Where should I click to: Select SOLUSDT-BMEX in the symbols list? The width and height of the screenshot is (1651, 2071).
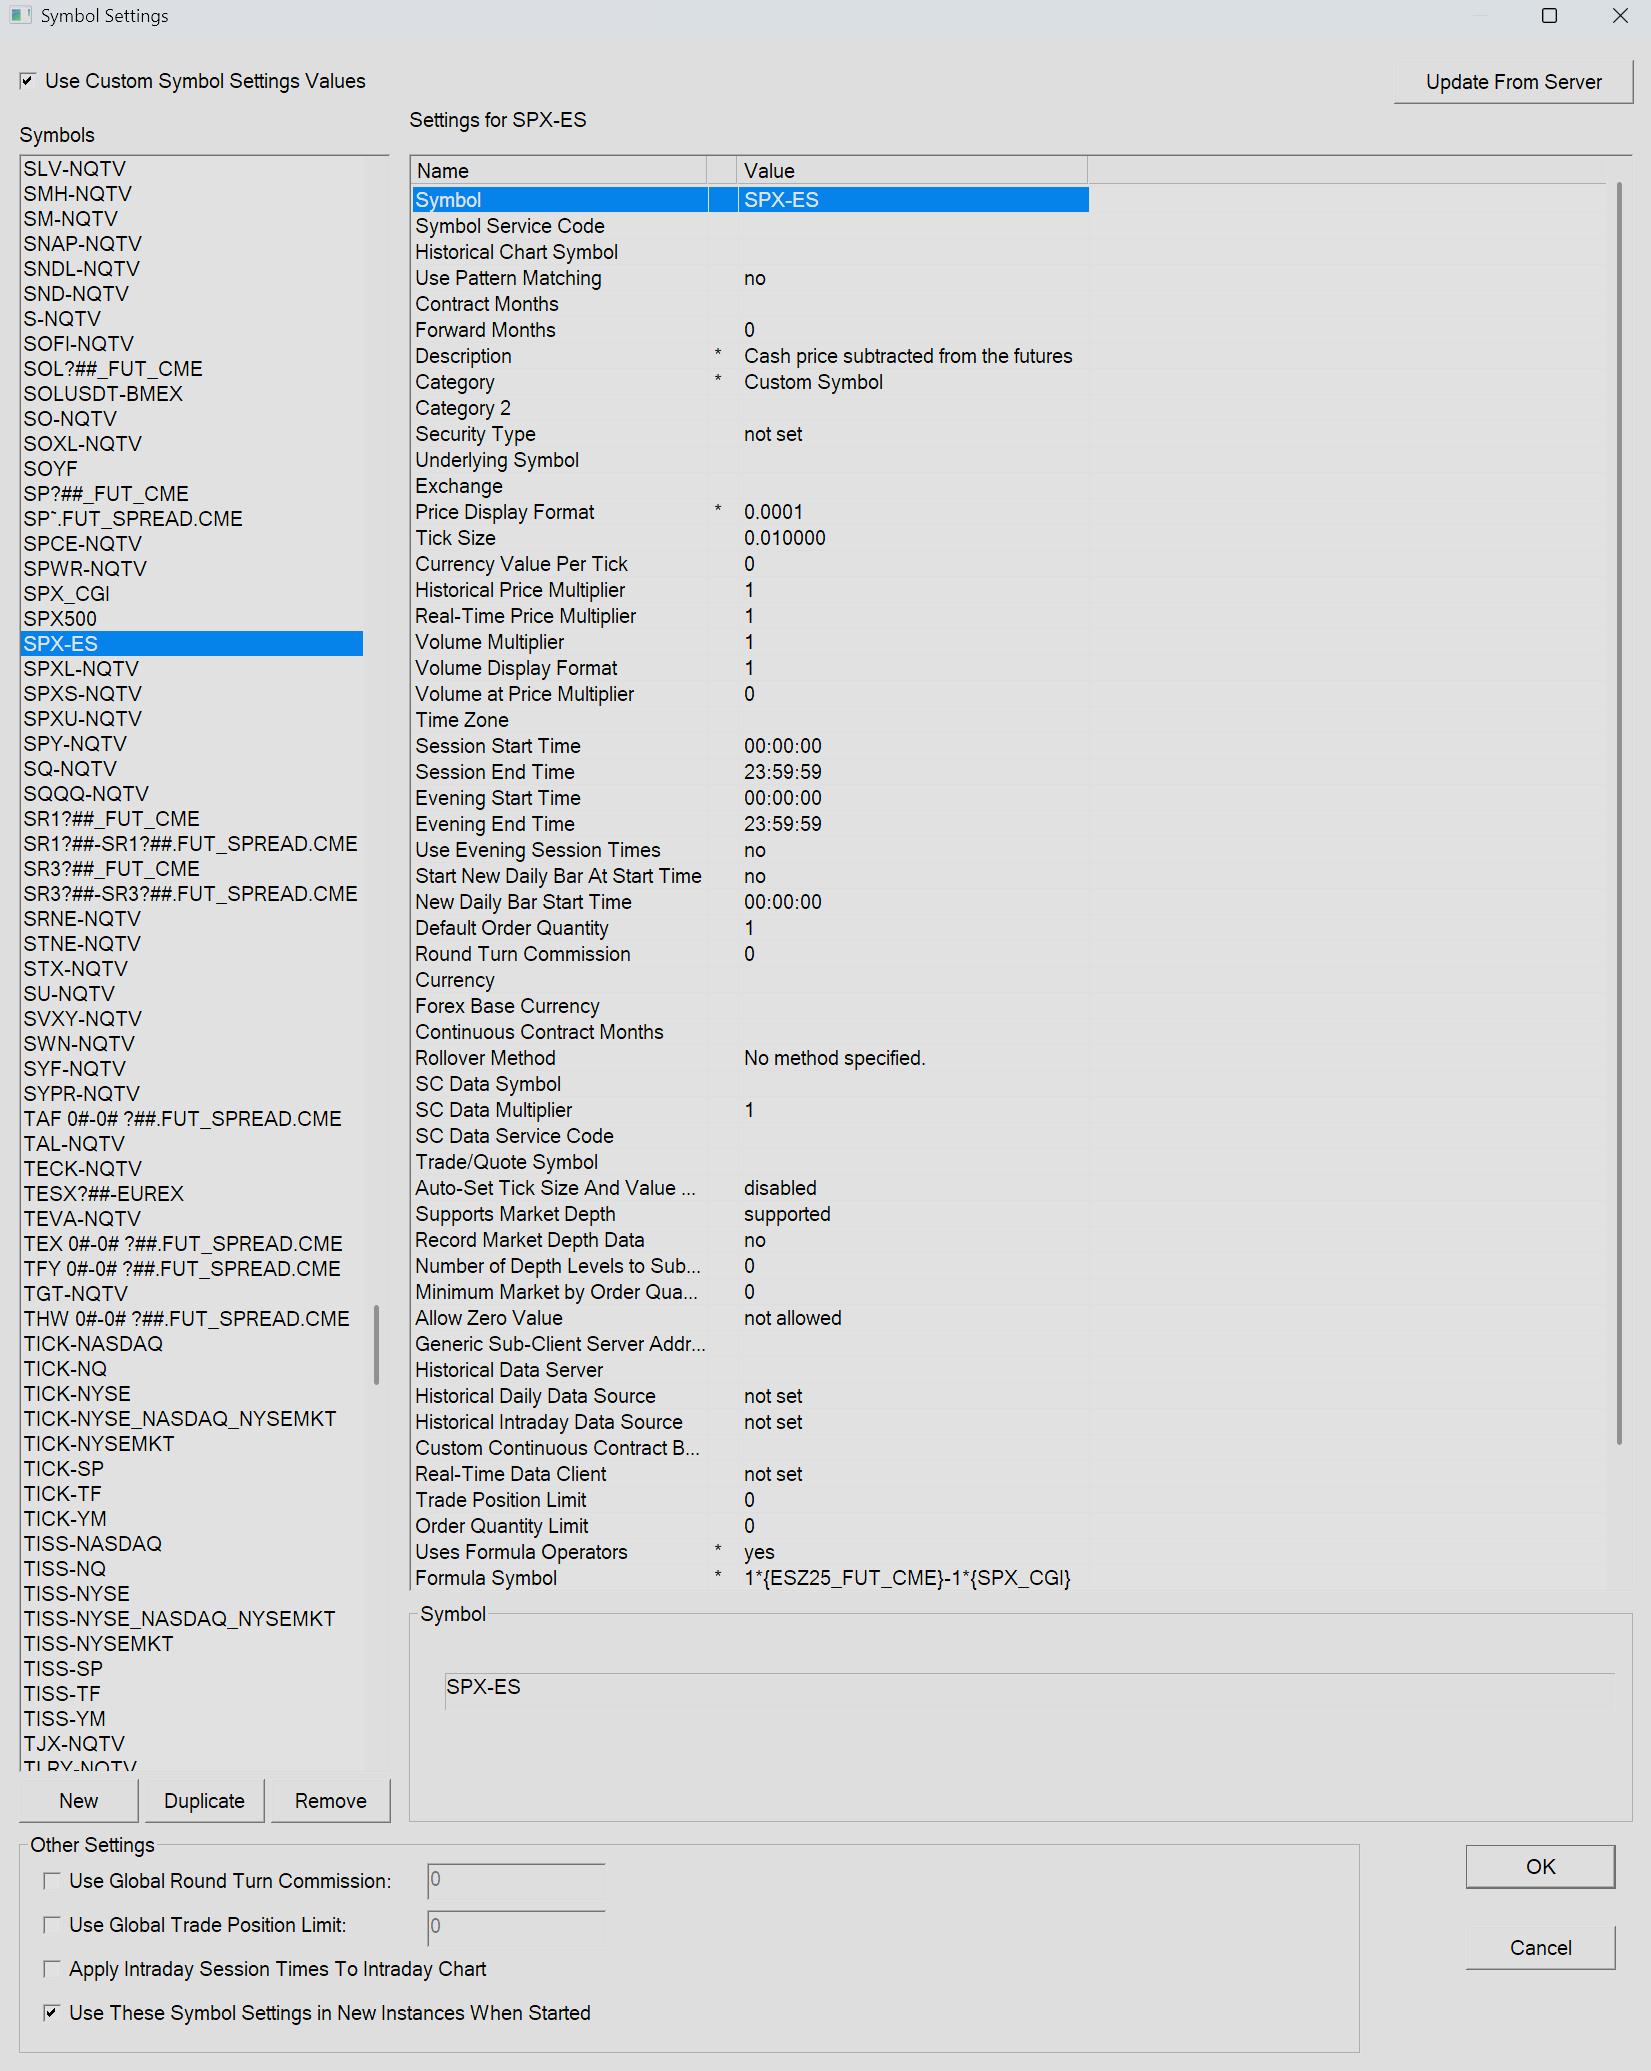click(192, 394)
